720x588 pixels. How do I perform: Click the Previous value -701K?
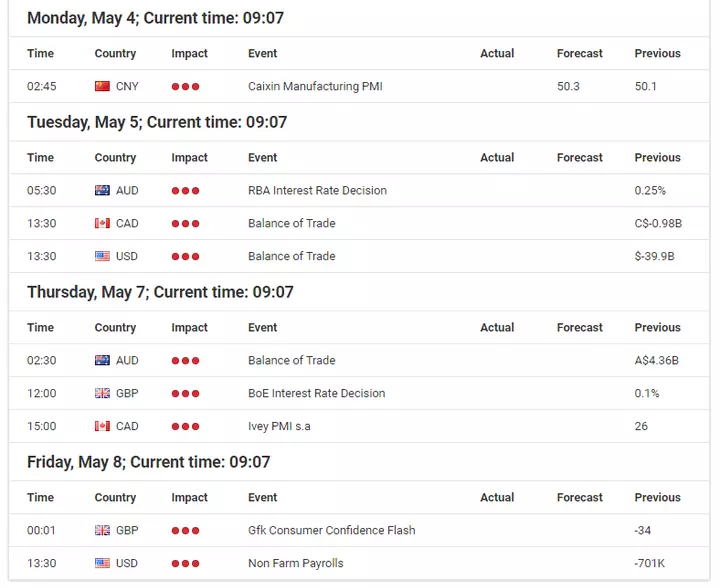point(649,563)
